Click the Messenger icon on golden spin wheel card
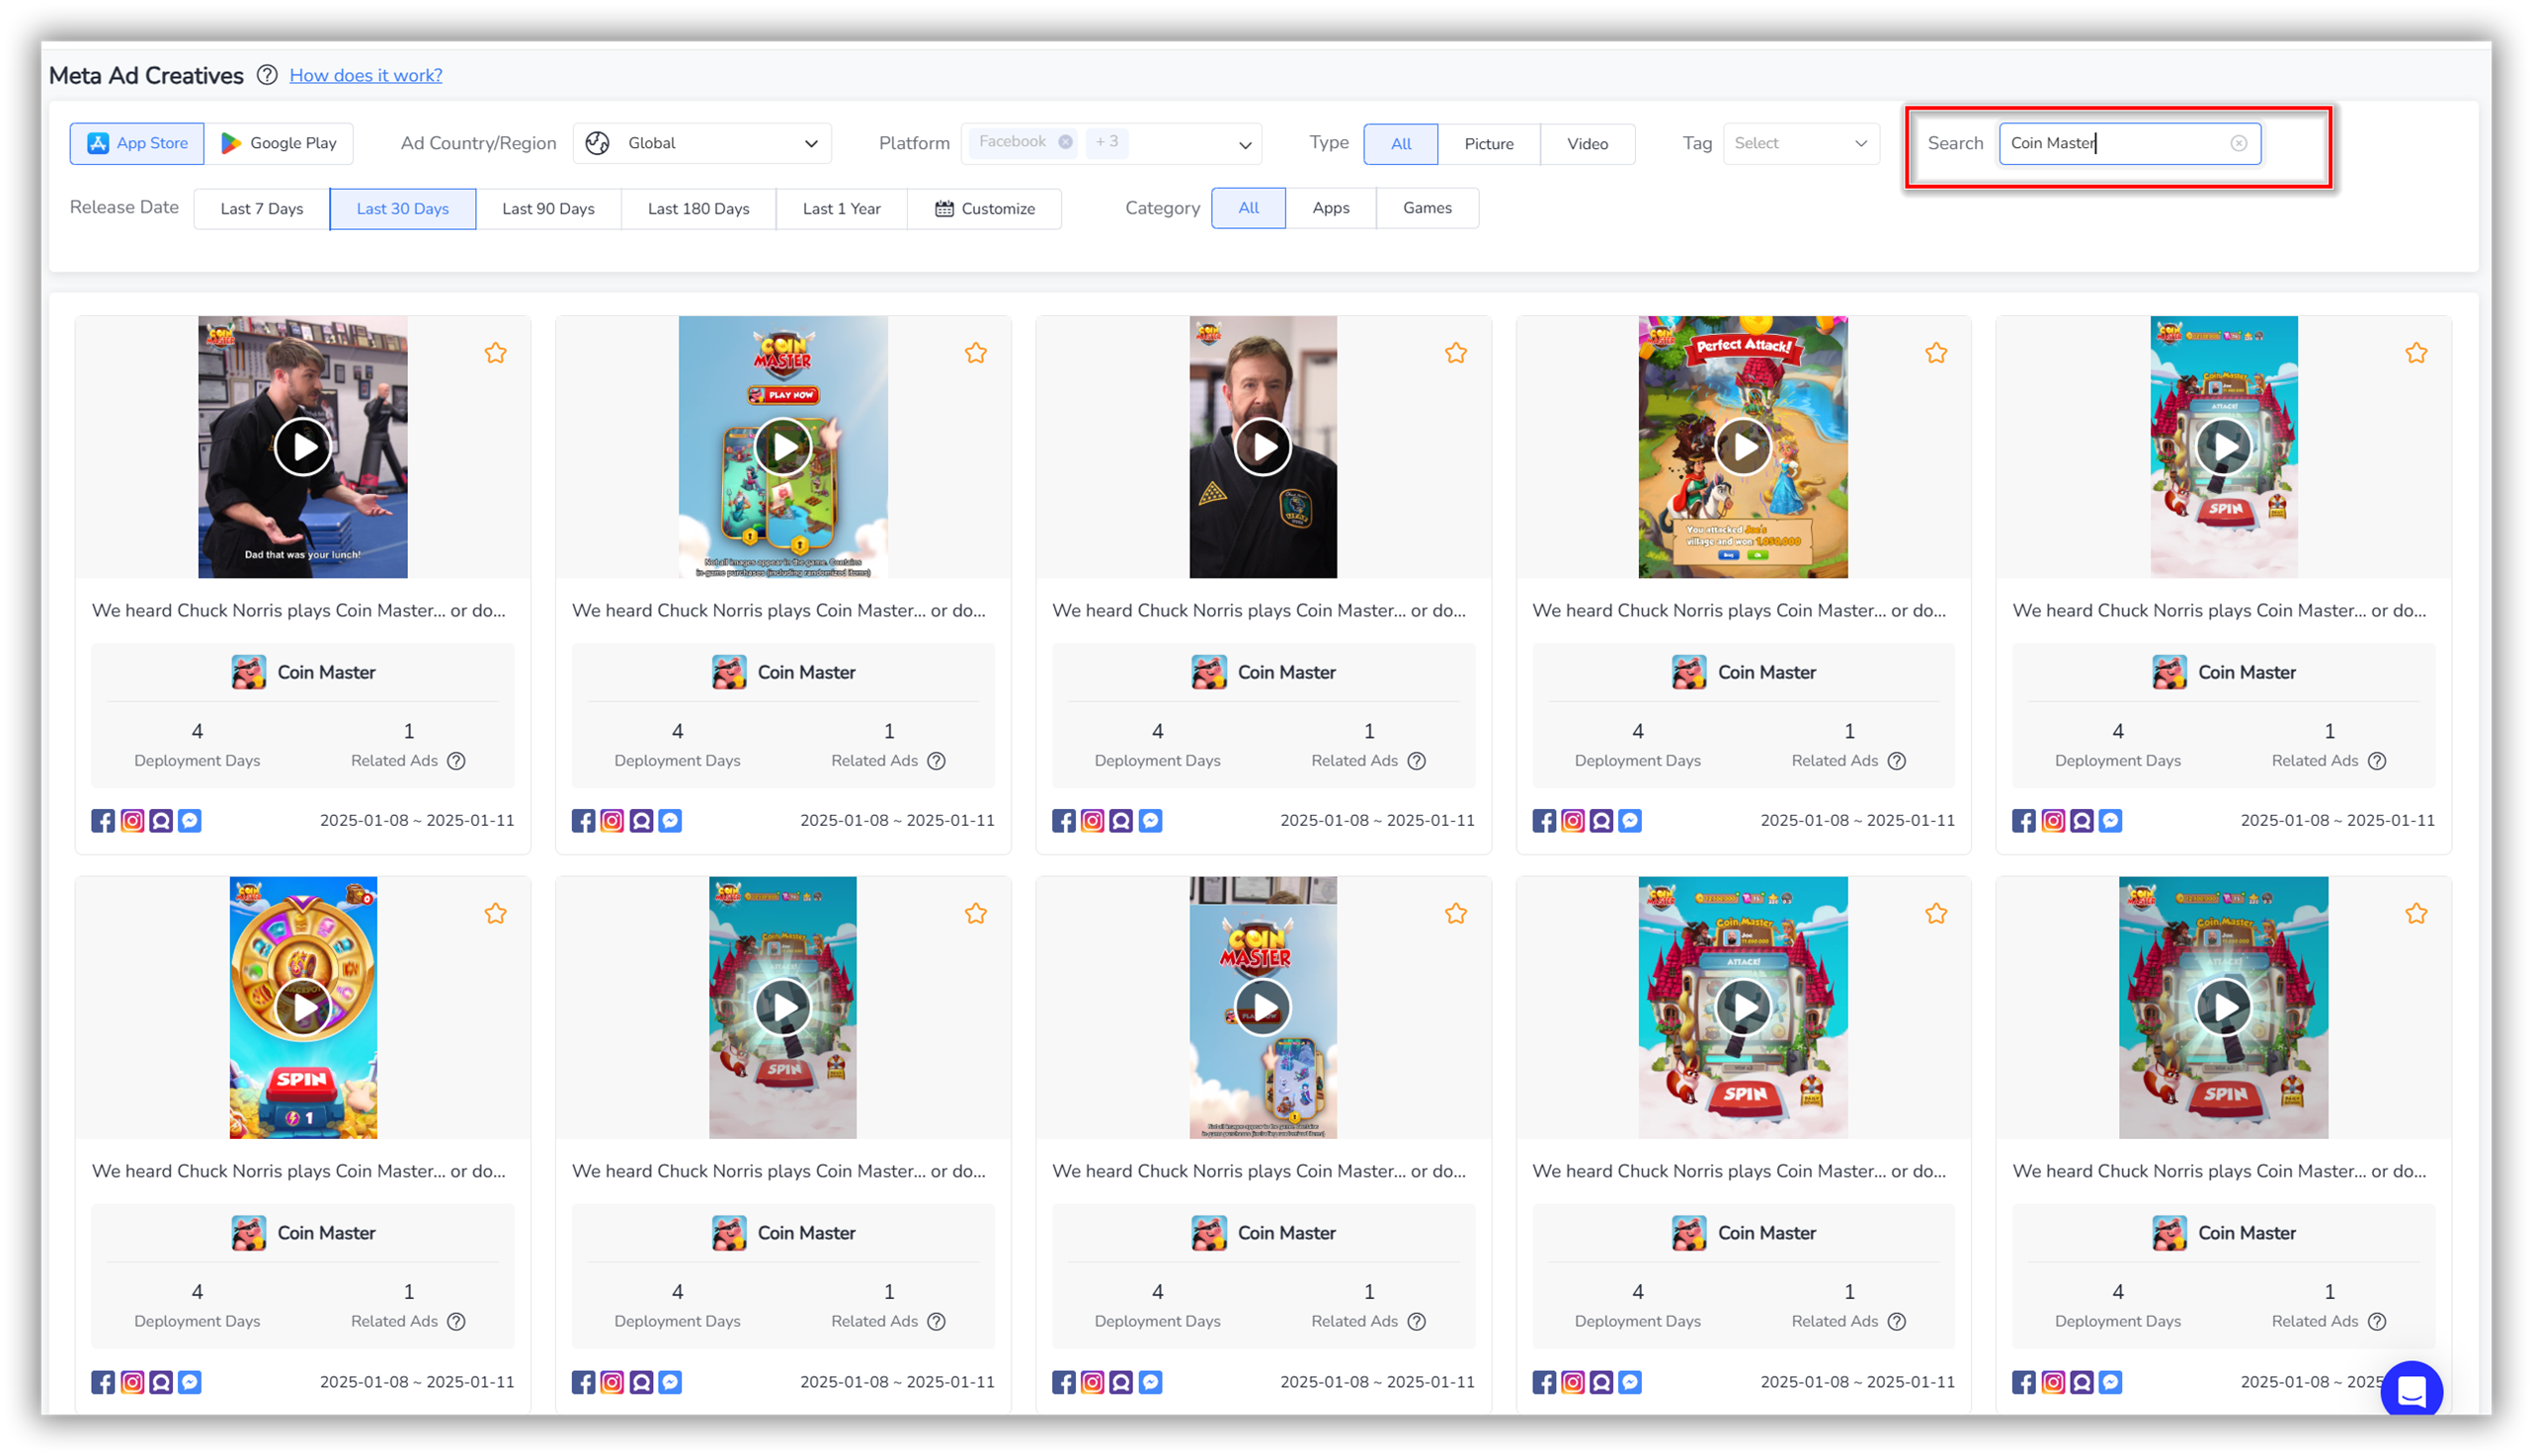This screenshot has height=1456, width=2533. click(190, 1382)
